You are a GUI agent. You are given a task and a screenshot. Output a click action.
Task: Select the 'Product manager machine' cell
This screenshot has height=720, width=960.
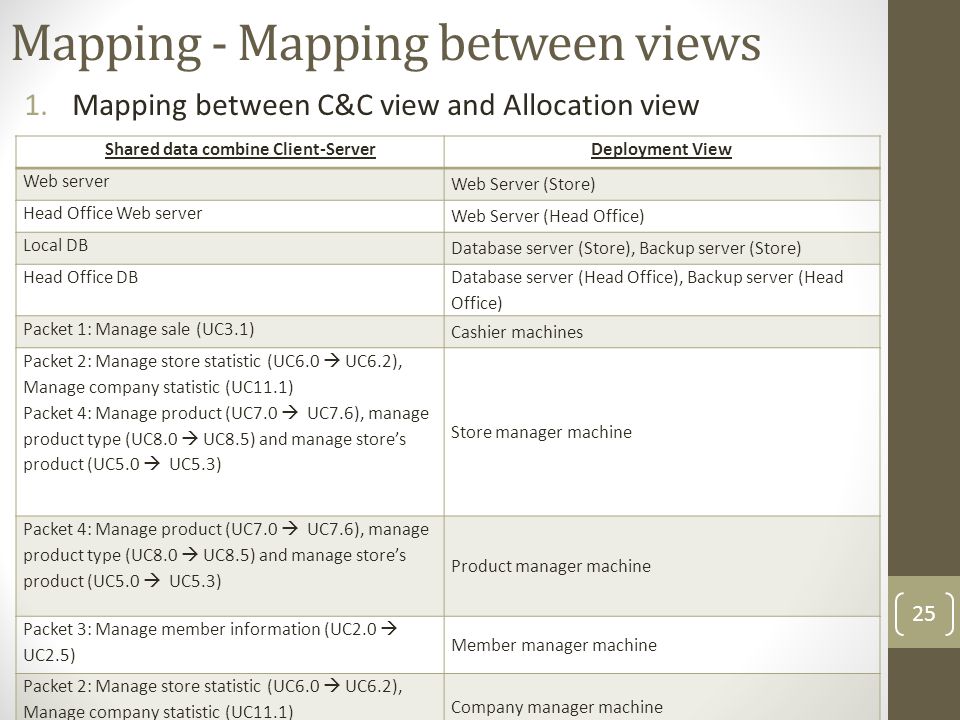(662, 566)
